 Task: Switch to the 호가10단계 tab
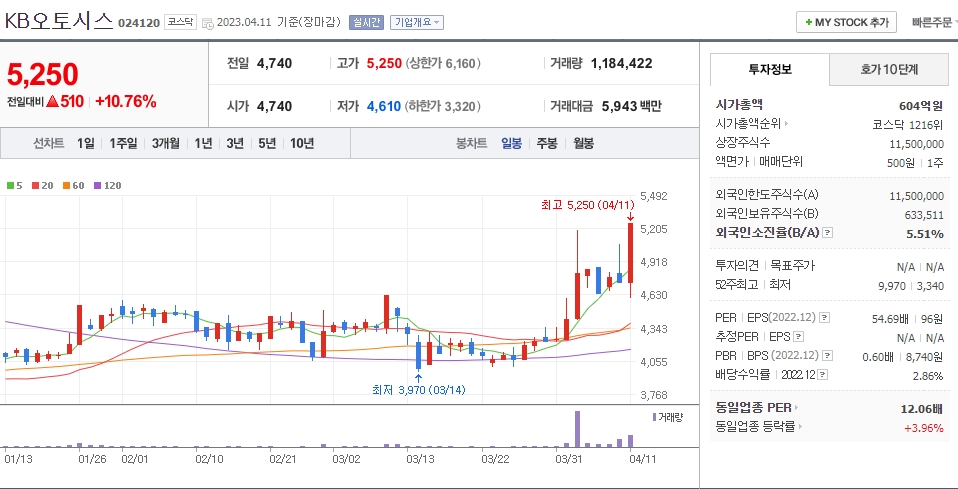888,69
